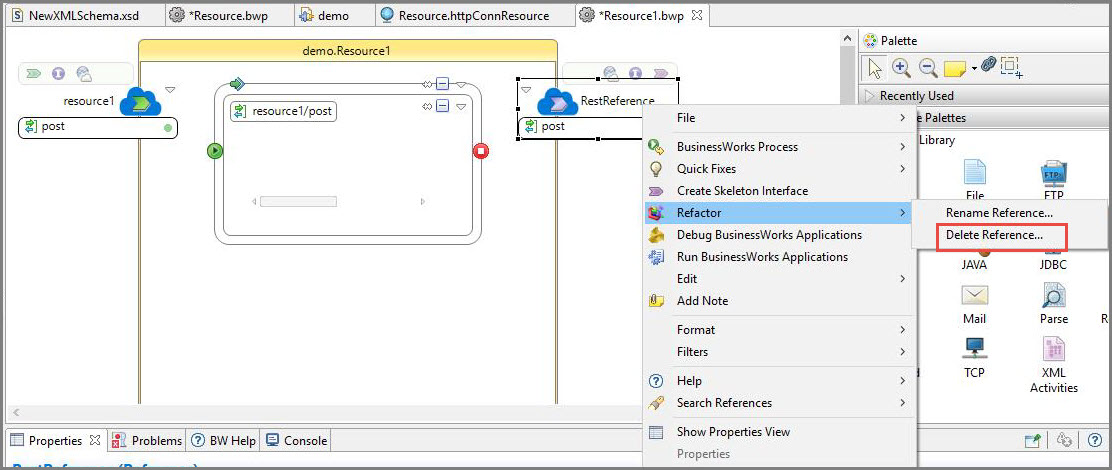
Task: Open the BW Help view tab
Action: [224, 440]
